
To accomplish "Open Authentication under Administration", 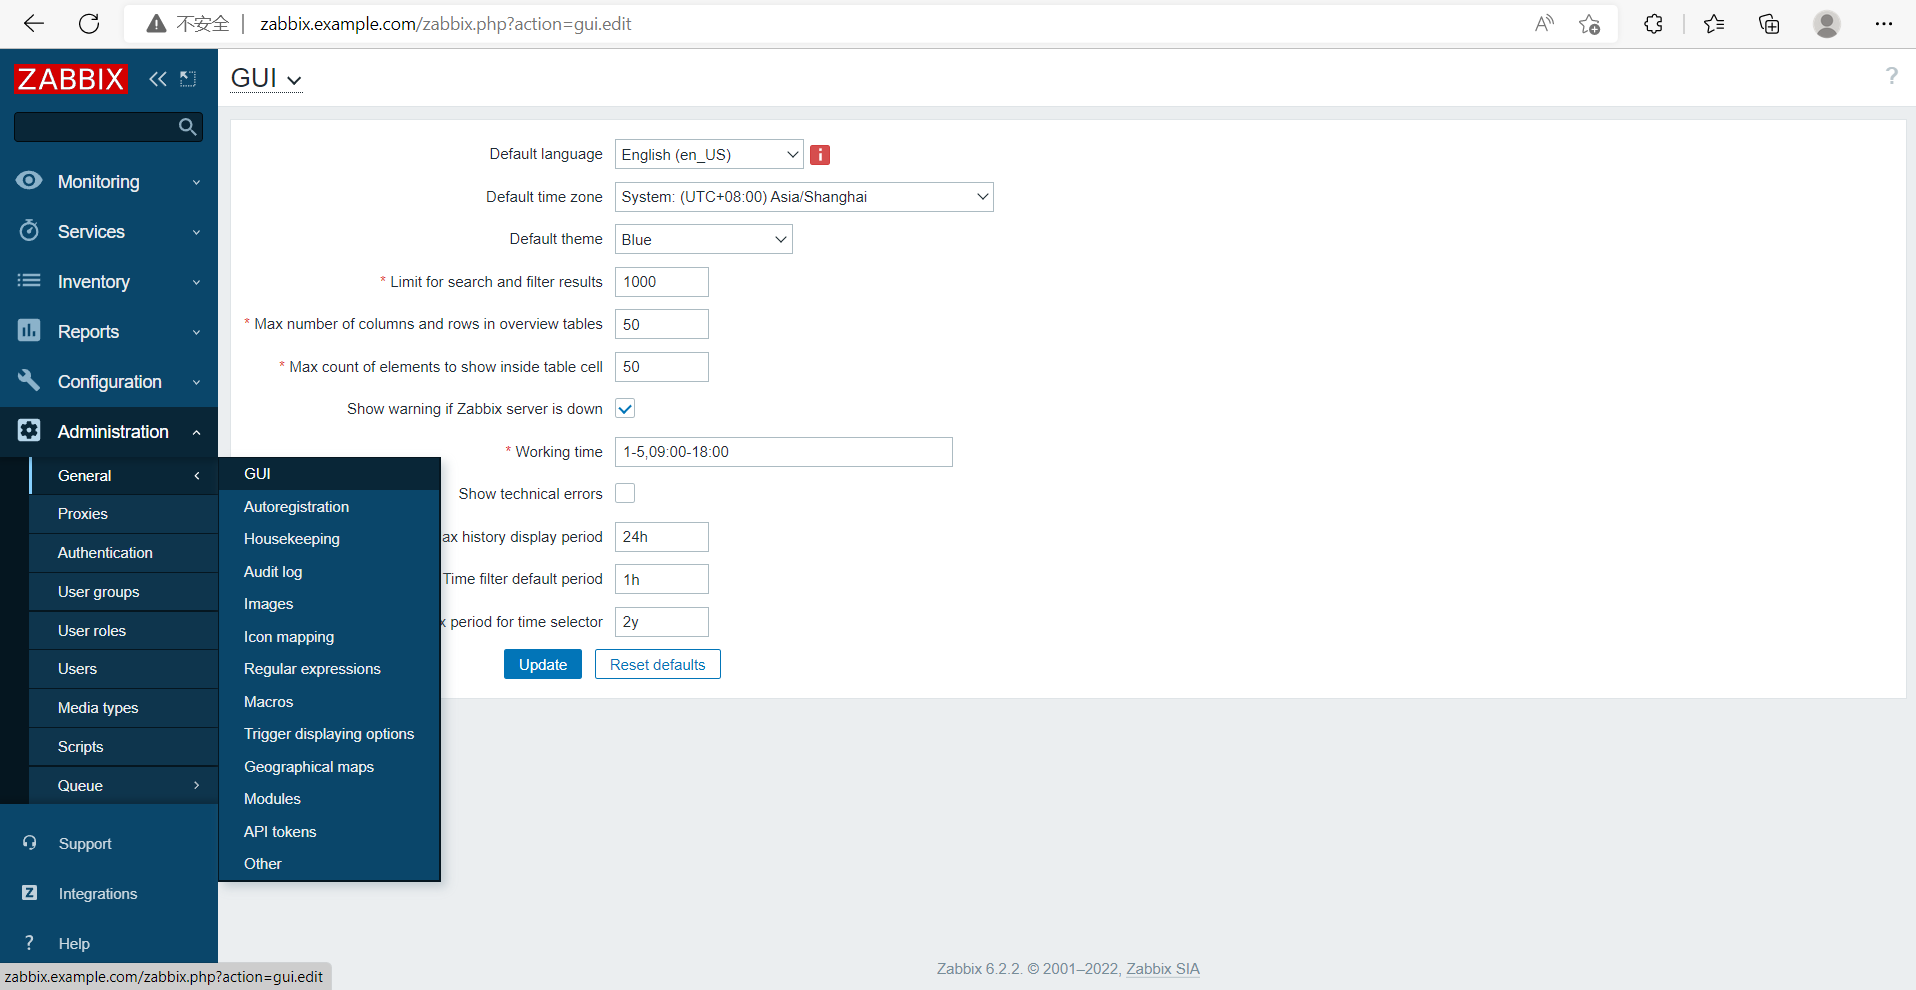I will coord(124,553).
